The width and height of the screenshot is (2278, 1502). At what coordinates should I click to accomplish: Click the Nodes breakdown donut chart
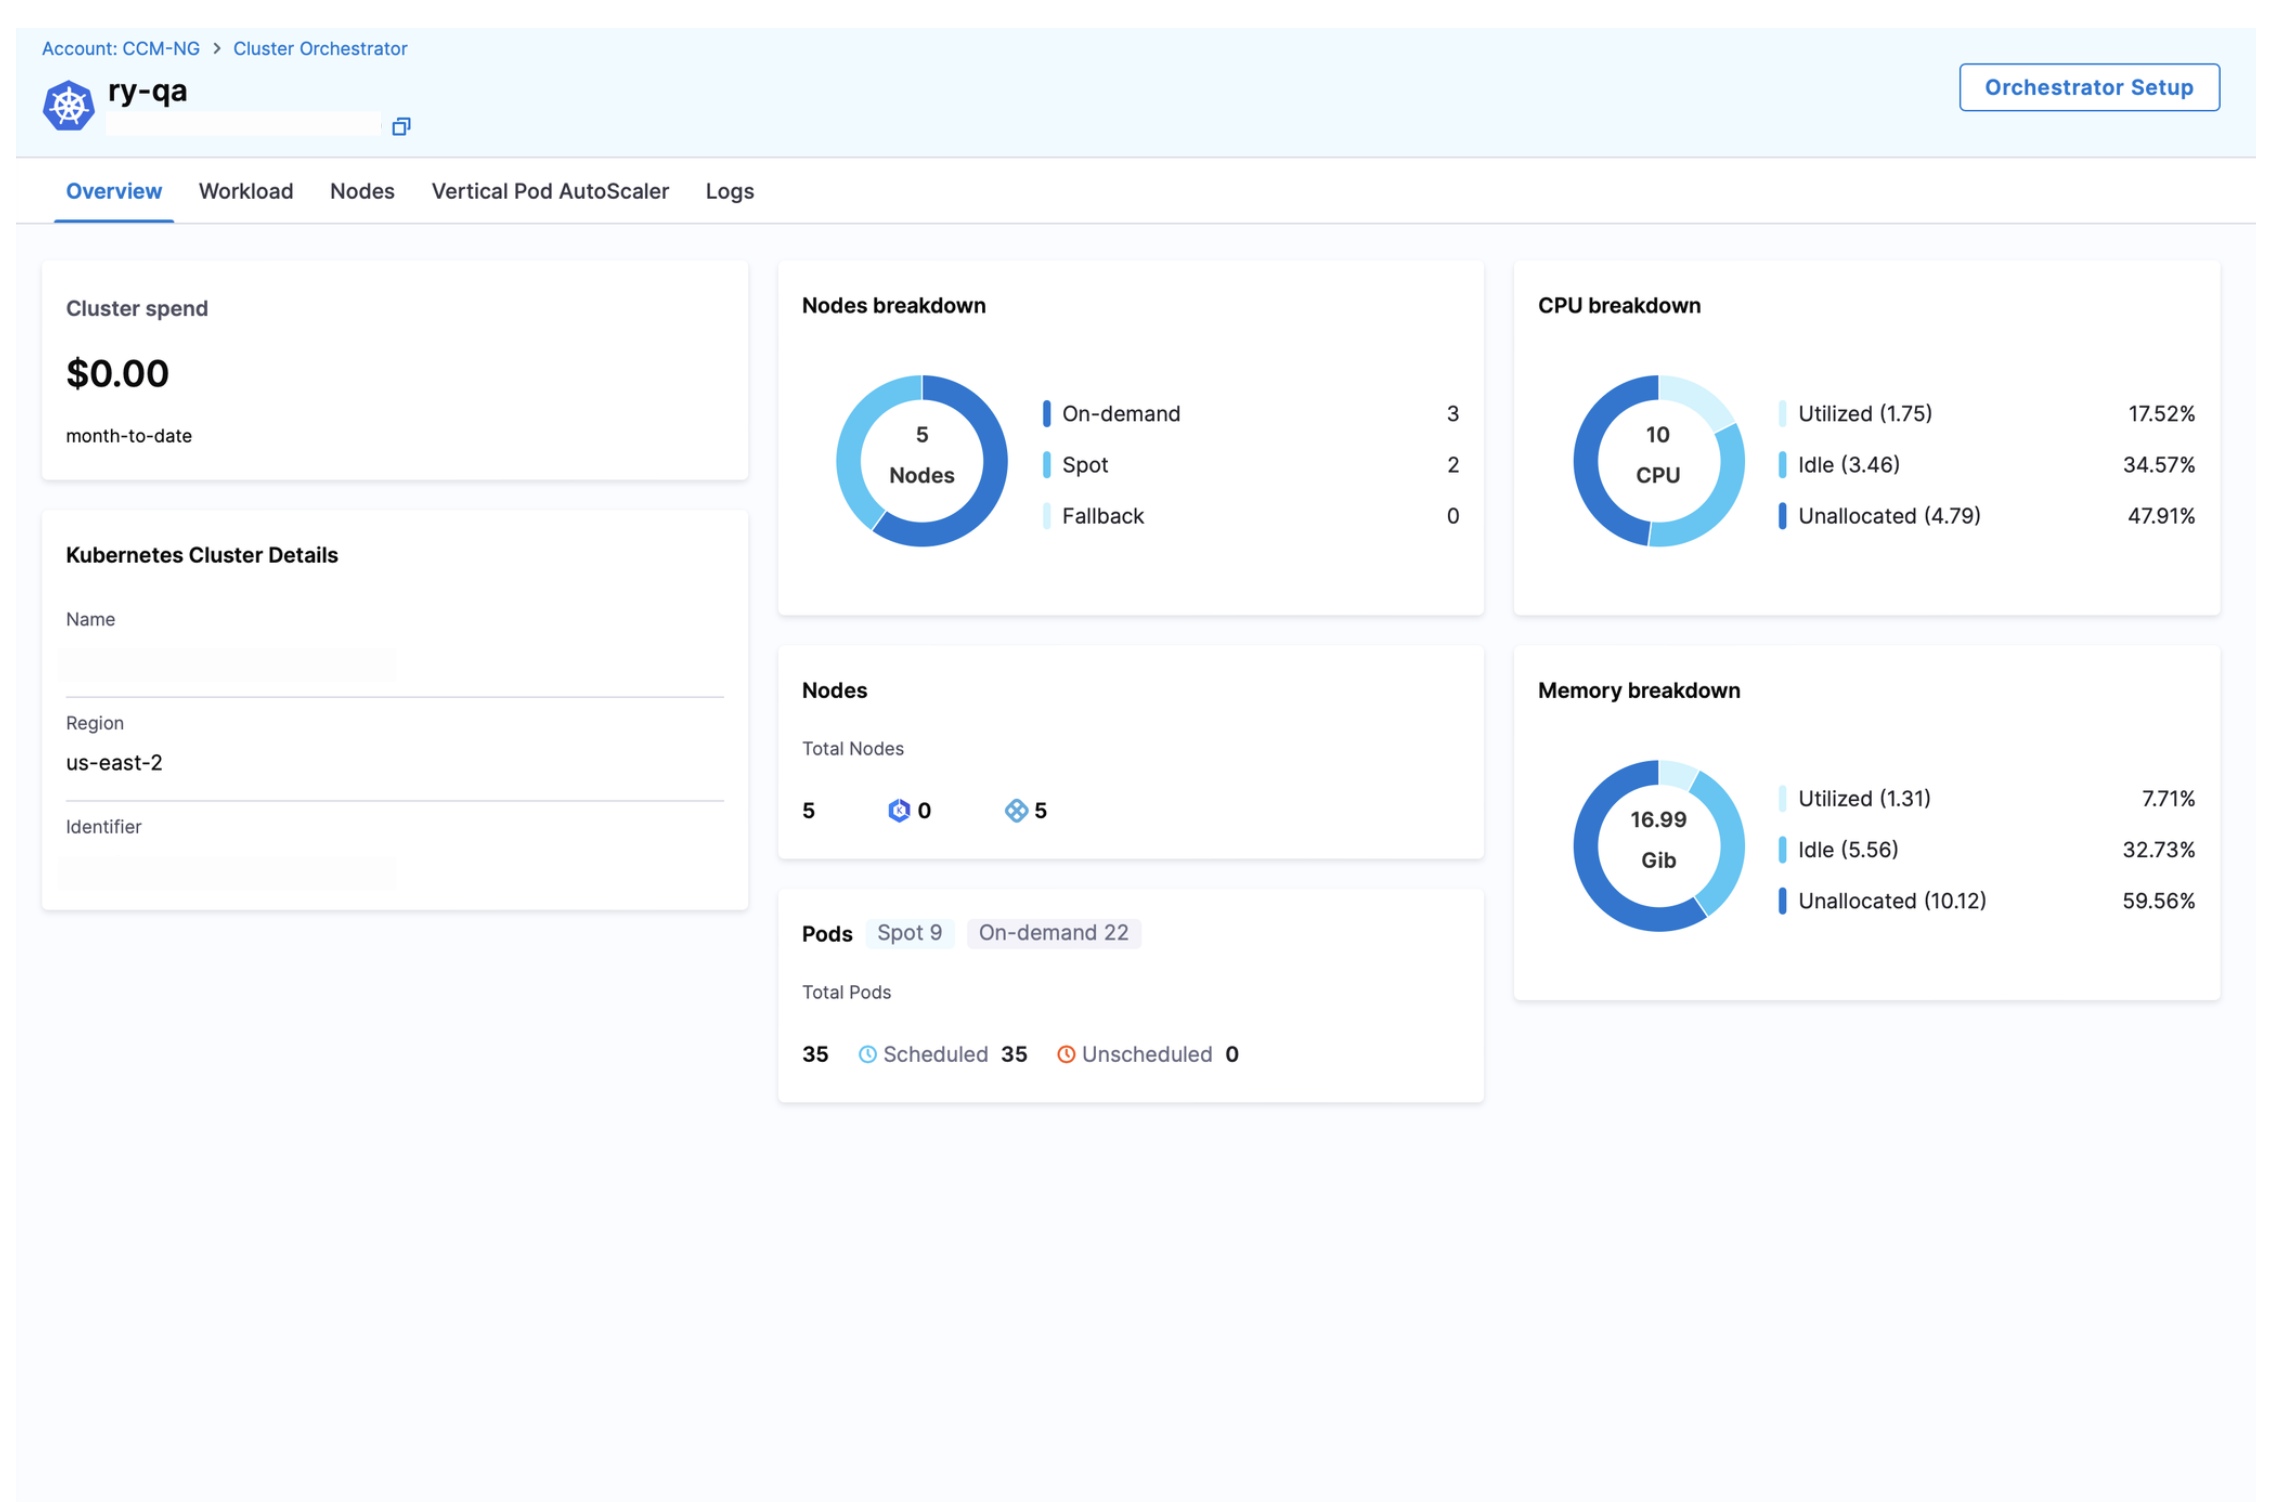coord(921,461)
